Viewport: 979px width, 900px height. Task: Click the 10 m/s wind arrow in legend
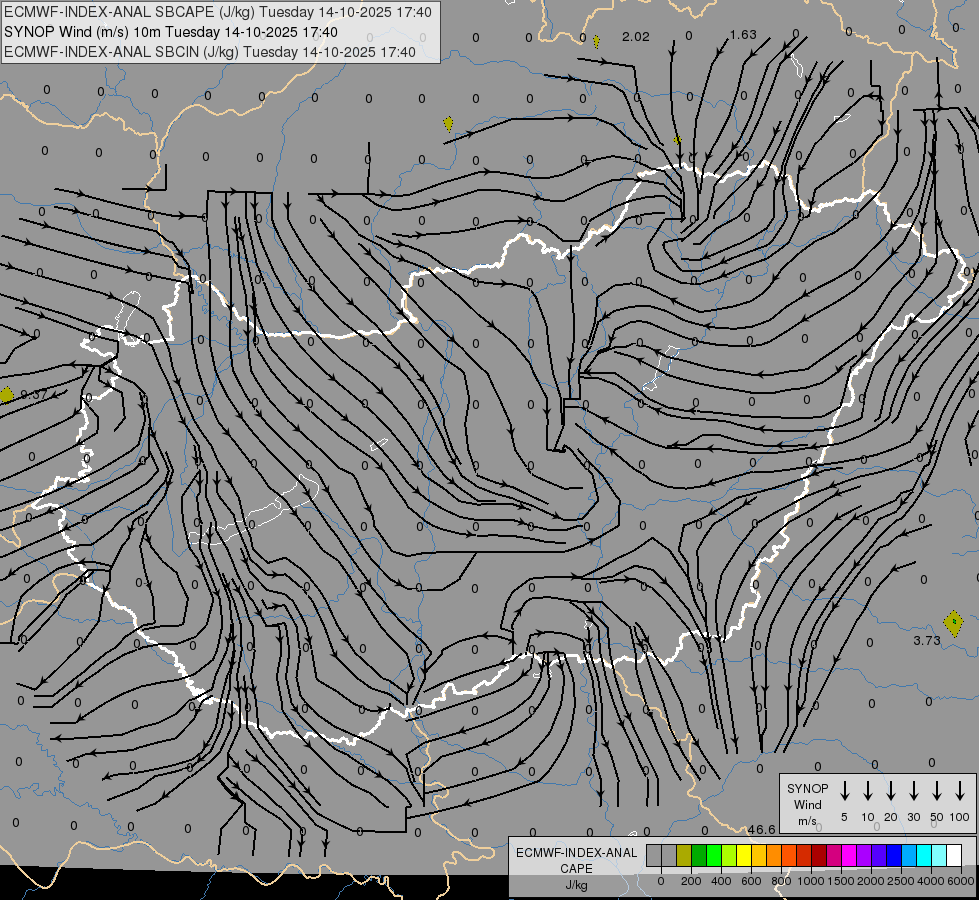[x=868, y=791]
